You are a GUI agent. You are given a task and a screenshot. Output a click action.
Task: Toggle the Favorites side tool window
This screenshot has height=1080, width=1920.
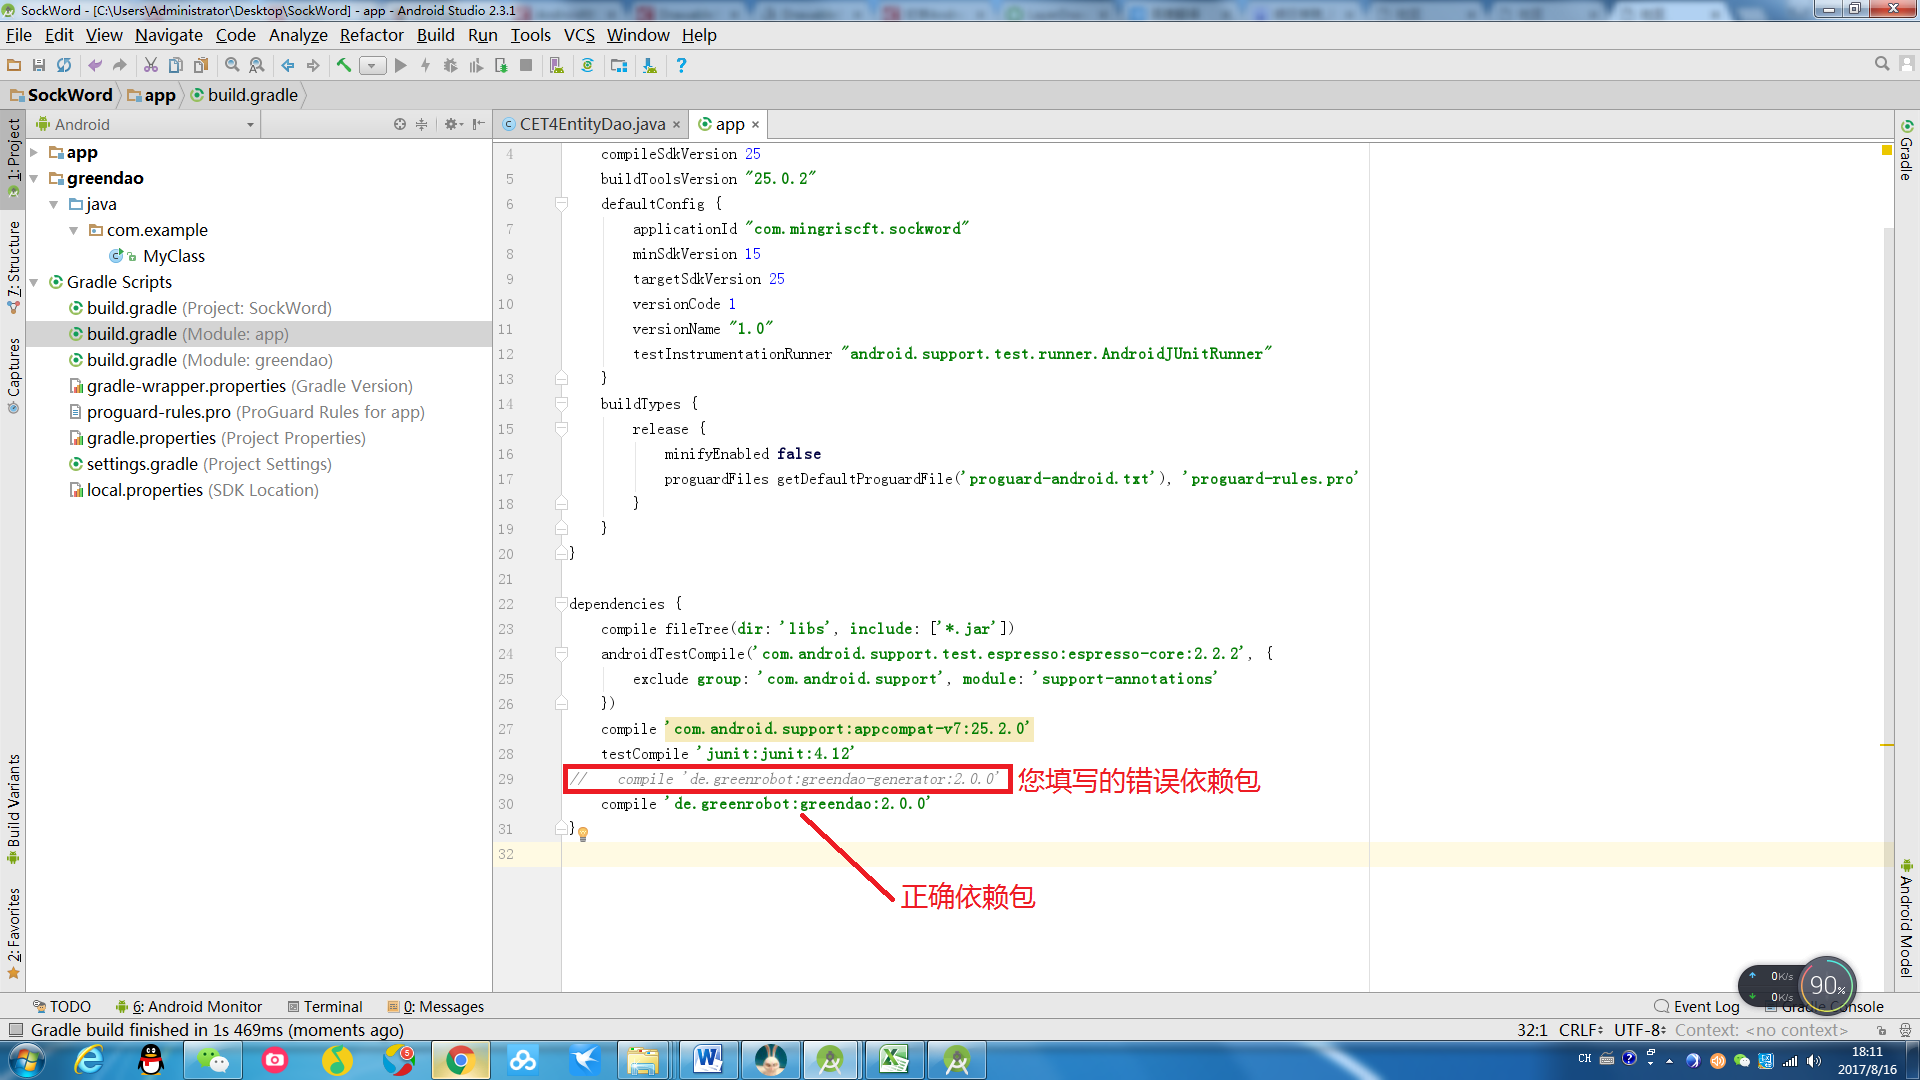coord(13,933)
